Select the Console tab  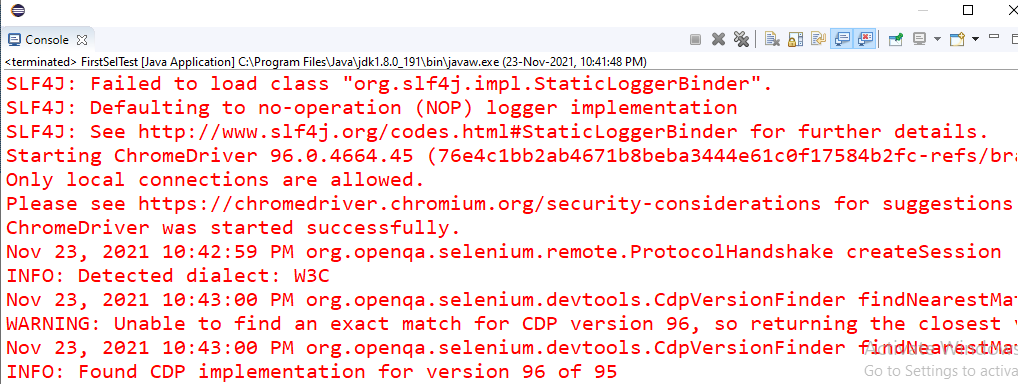40,40
